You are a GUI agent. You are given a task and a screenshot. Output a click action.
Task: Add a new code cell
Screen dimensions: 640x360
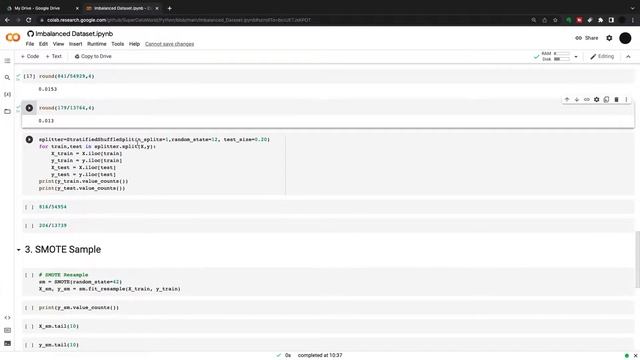click(30, 56)
